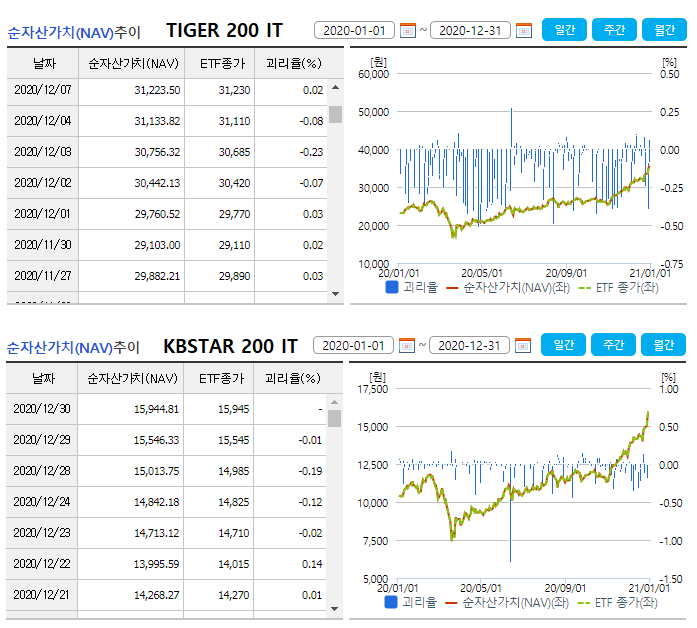
Task: Select the 2020/12/07 date cell
Action: tap(43, 90)
